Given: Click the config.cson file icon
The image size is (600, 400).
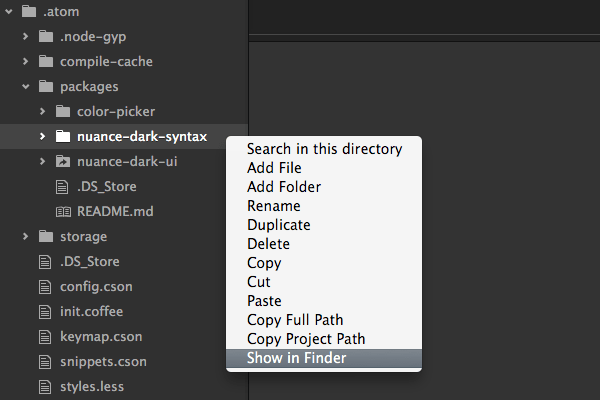Looking at the screenshot, I should [x=45, y=287].
